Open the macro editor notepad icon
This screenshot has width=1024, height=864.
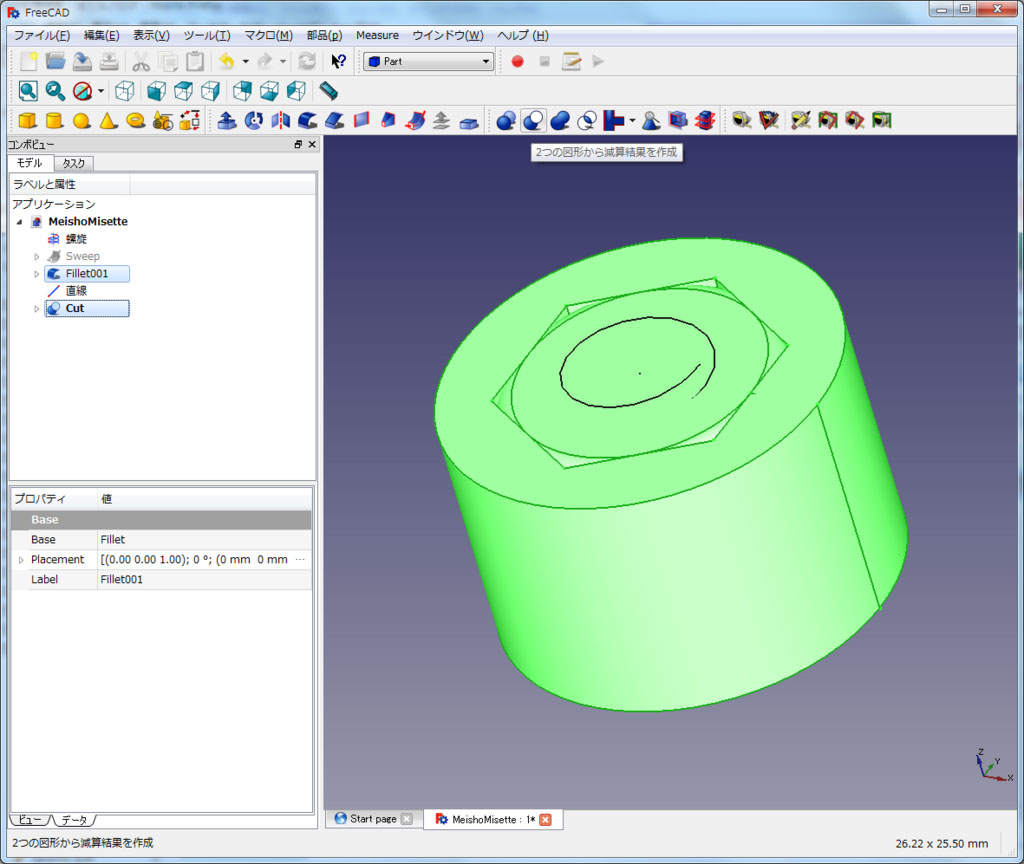click(571, 61)
